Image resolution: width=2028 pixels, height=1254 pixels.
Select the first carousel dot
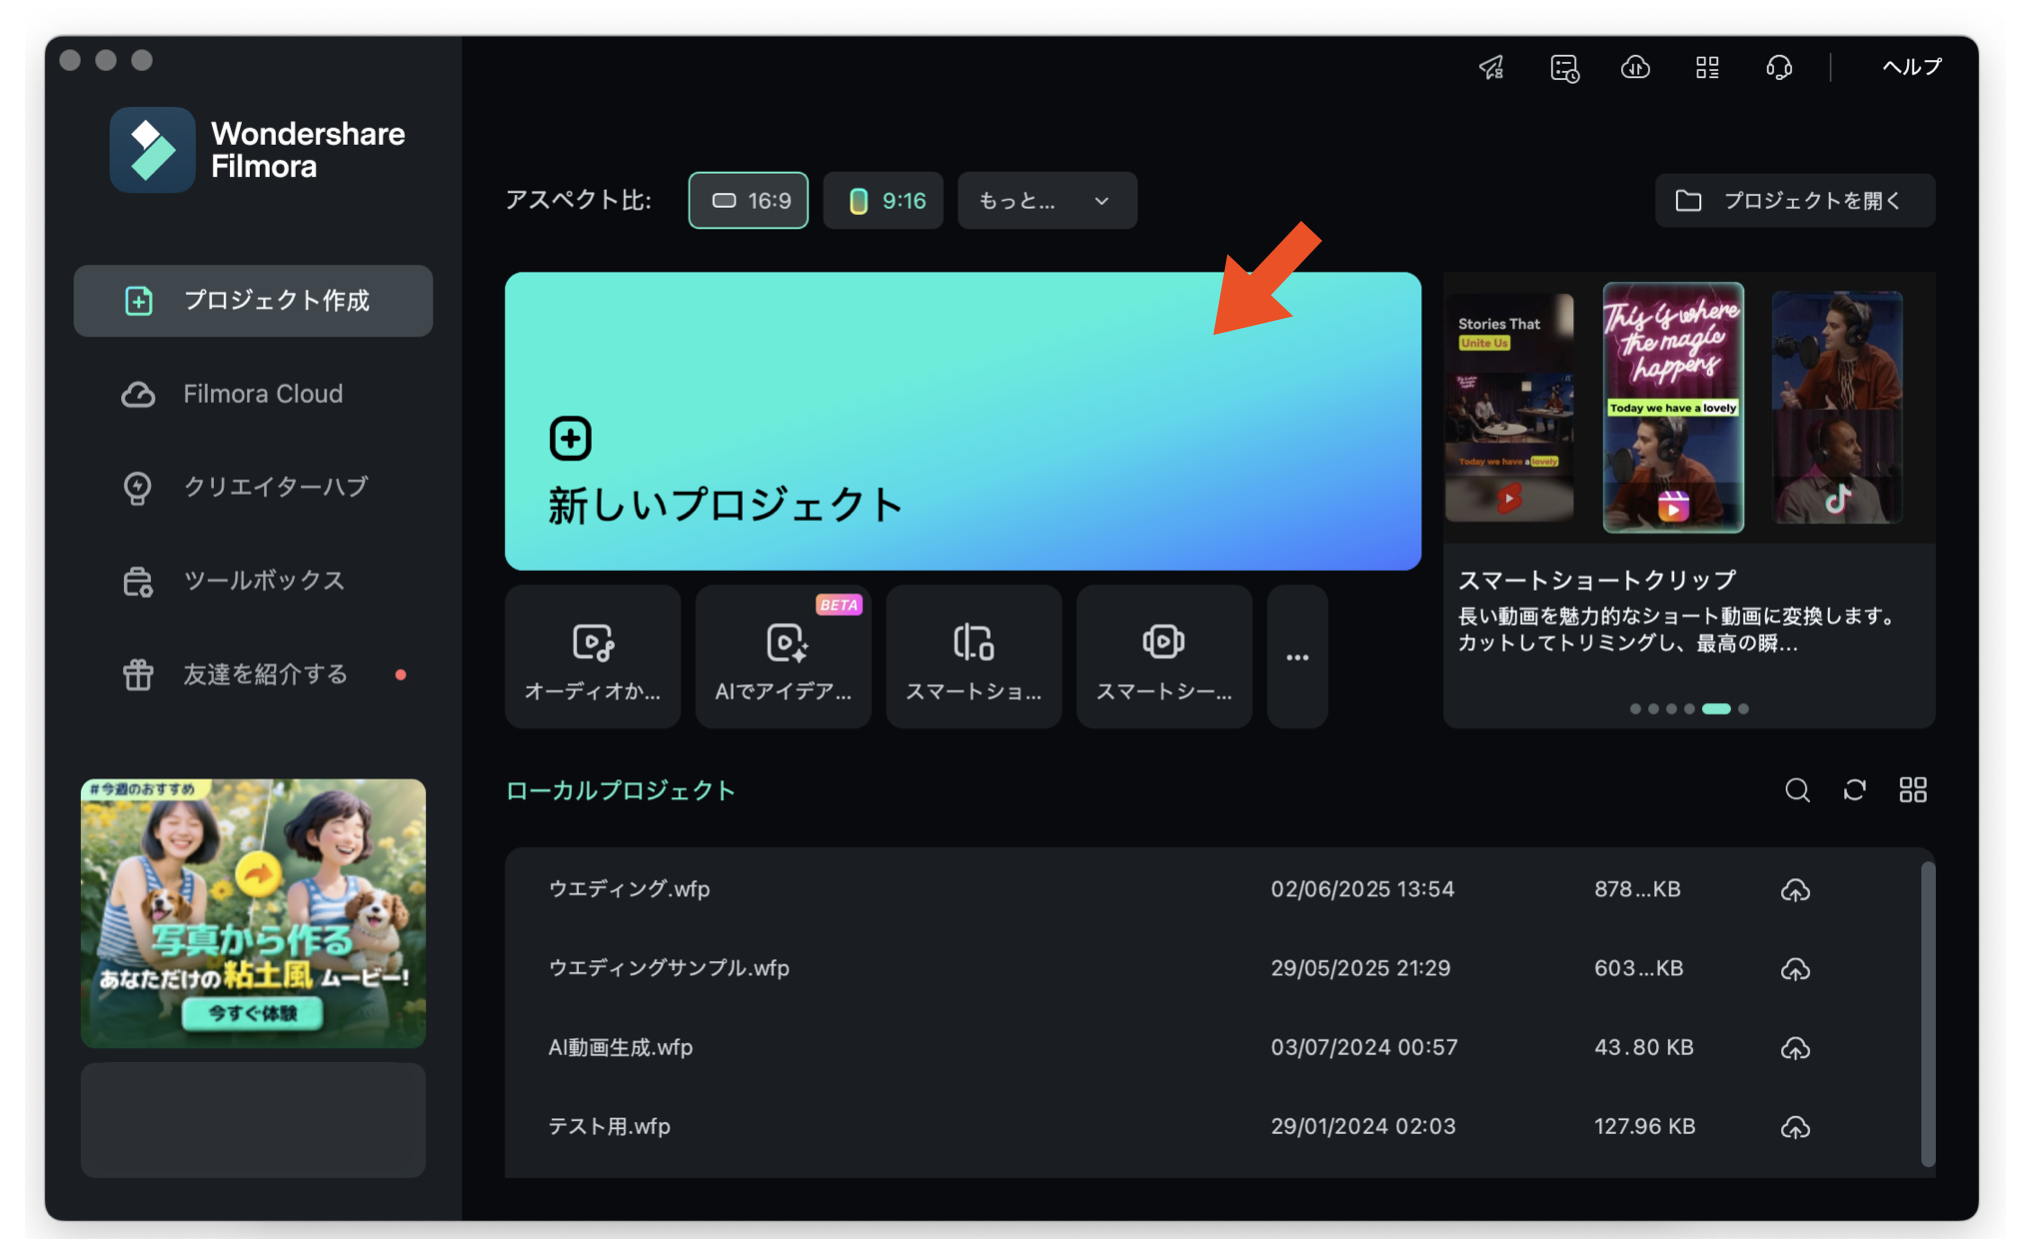point(1635,709)
